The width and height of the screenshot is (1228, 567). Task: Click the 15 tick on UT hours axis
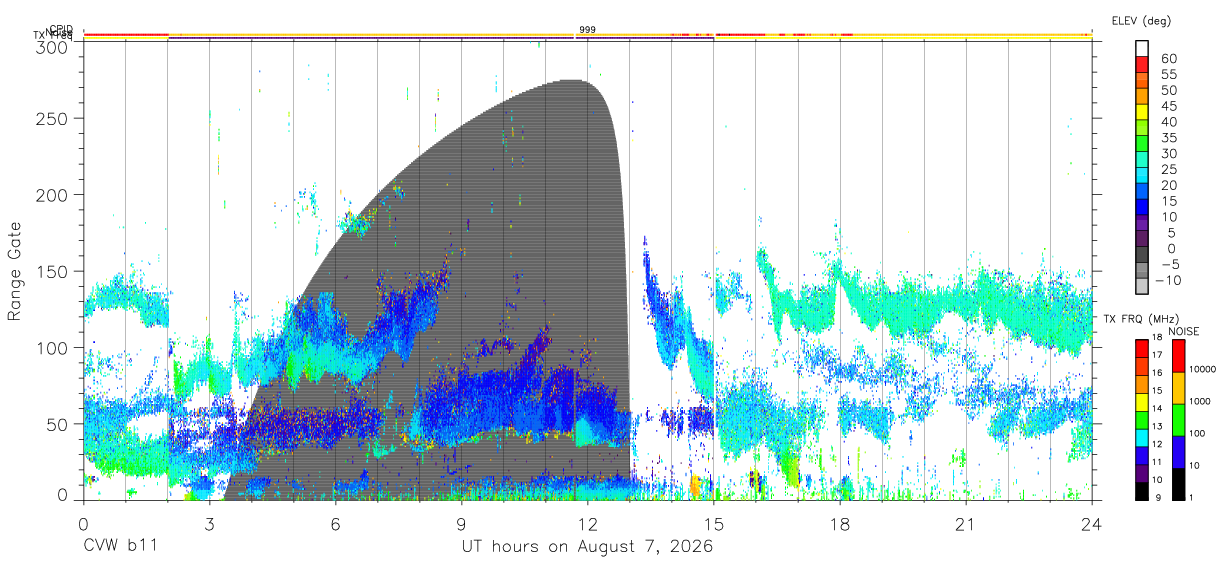click(x=714, y=524)
